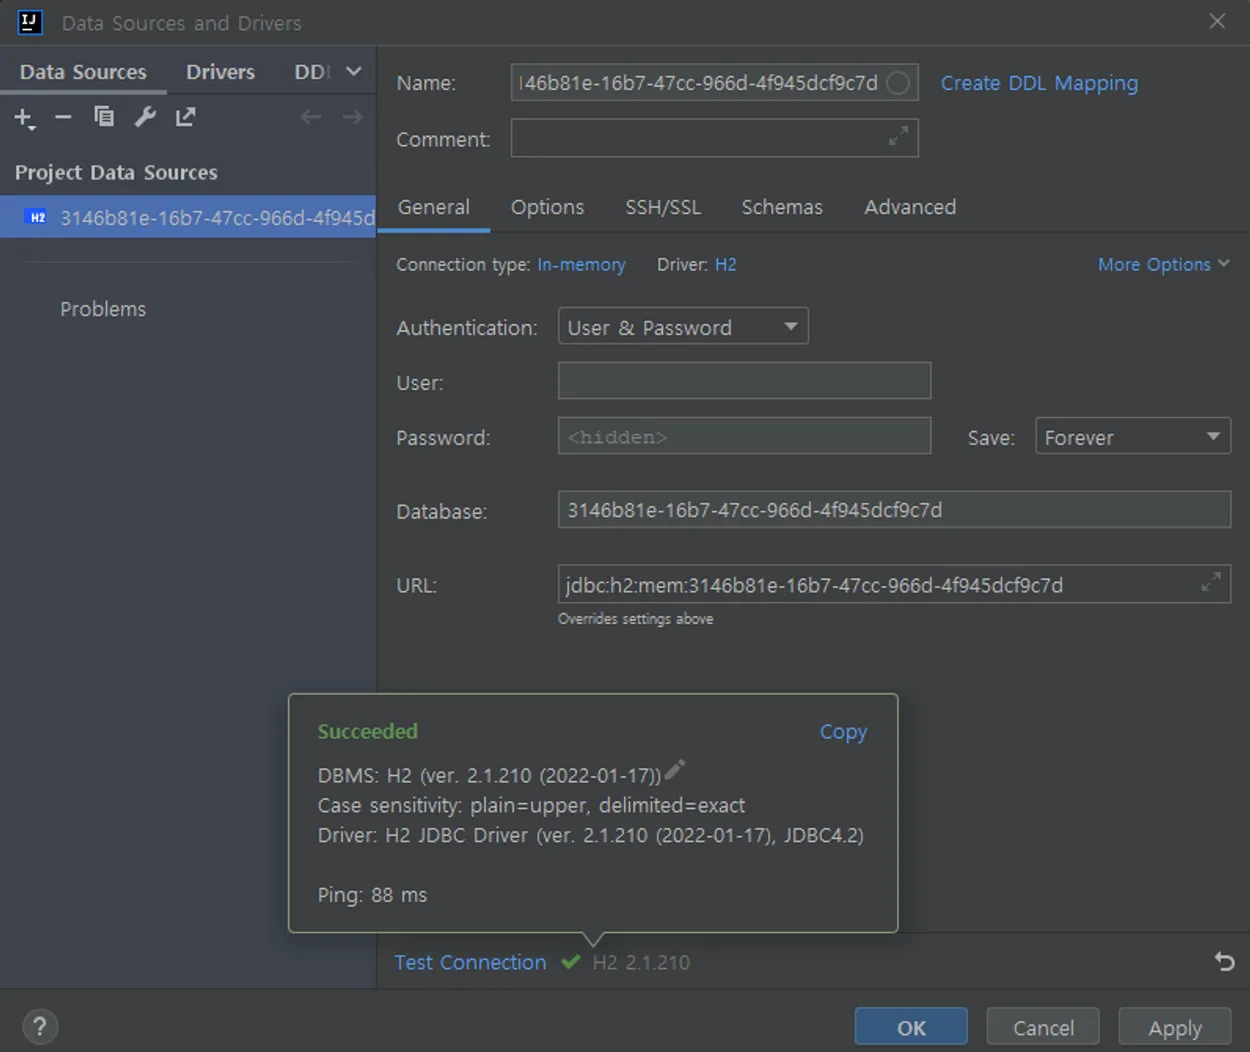Open driver settings with wrench icon
The height and width of the screenshot is (1052, 1250).
(145, 117)
